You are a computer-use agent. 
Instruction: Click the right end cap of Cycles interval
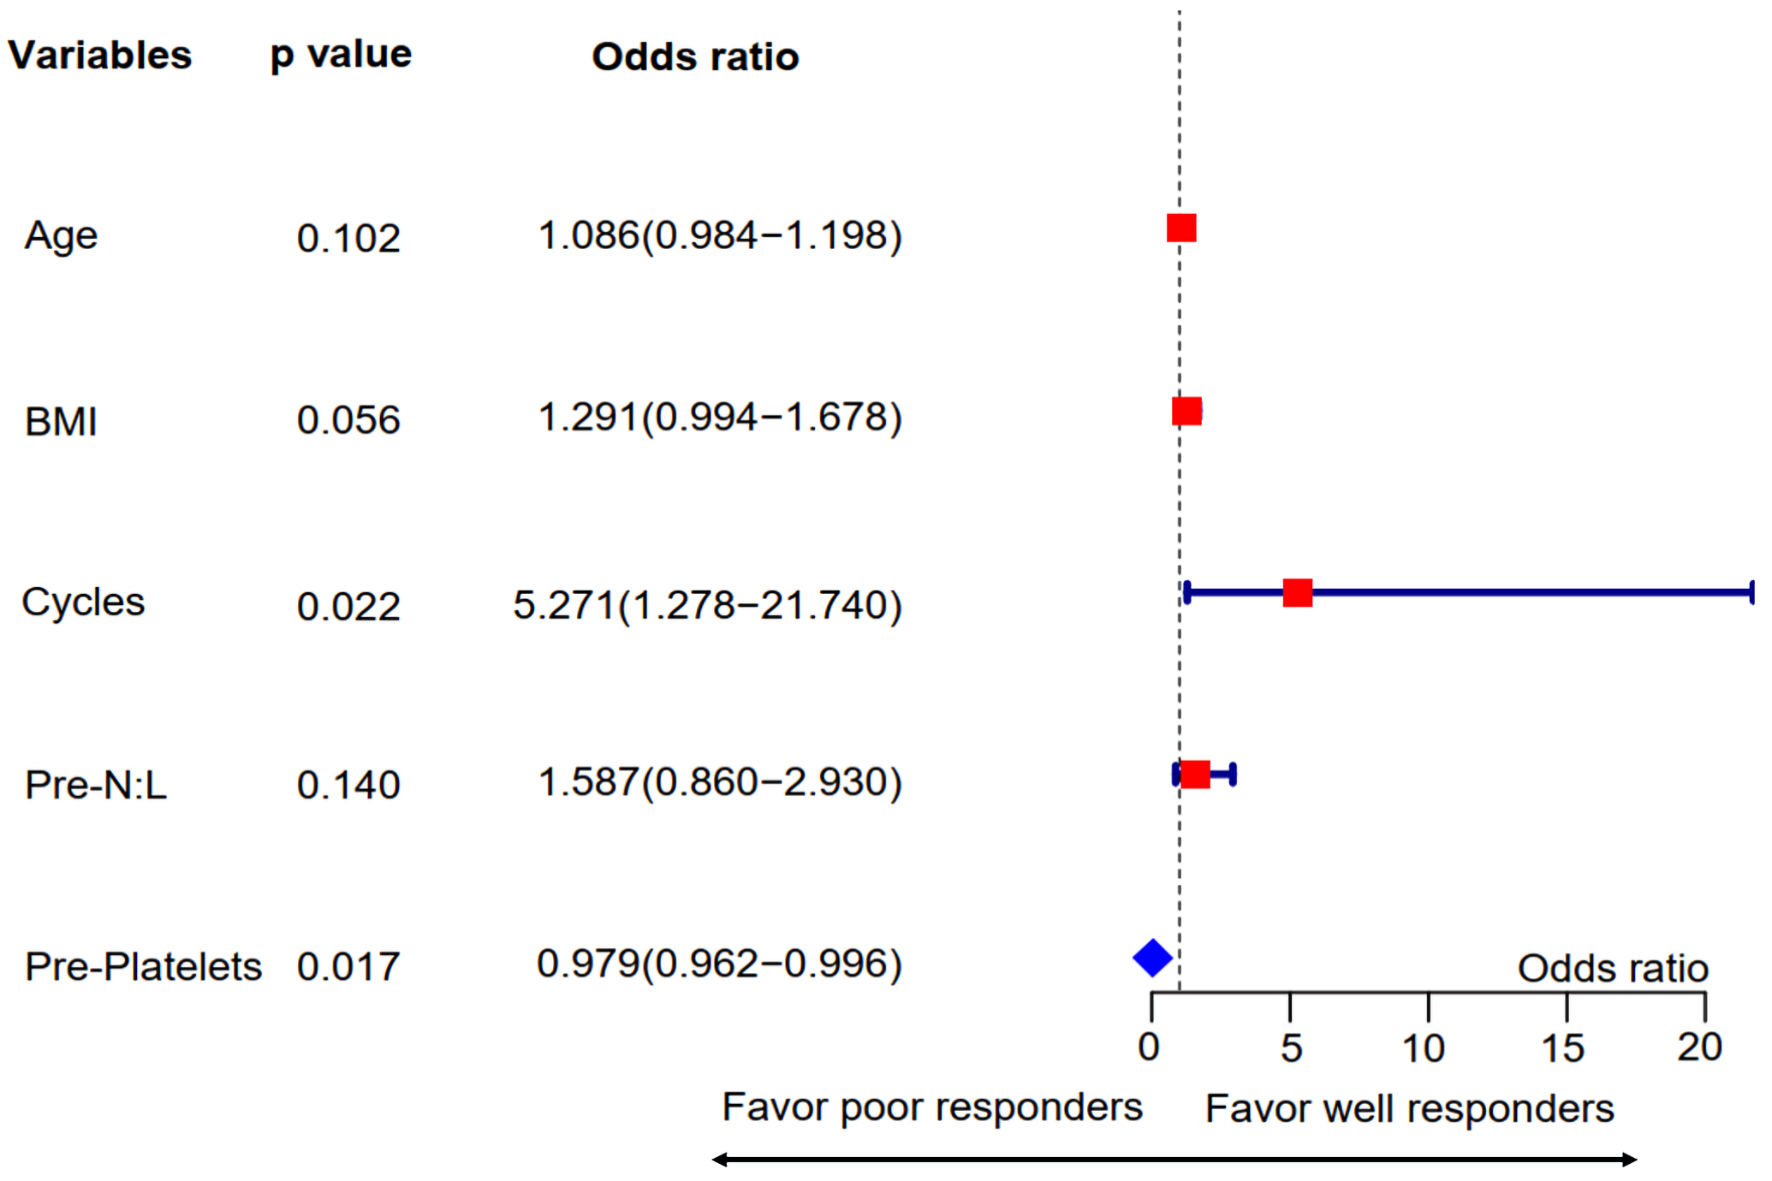click(1751, 593)
